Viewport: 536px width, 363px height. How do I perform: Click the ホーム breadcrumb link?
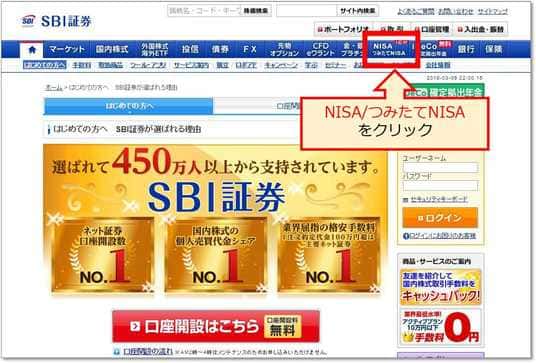tap(54, 88)
